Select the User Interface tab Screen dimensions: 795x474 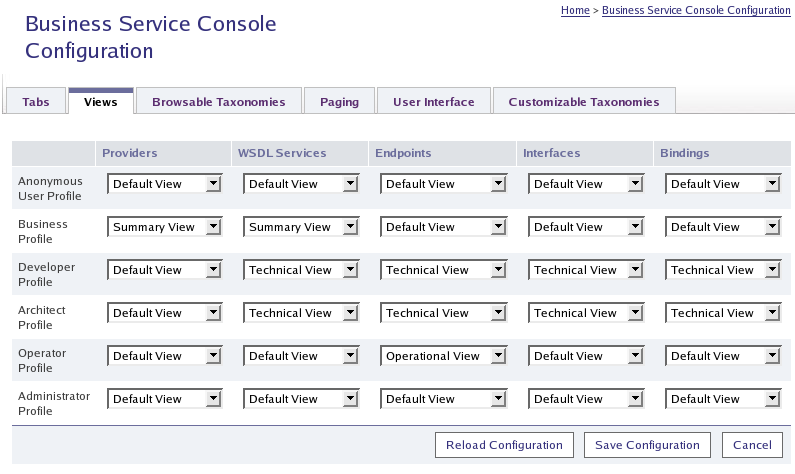[x=434, y=102]
